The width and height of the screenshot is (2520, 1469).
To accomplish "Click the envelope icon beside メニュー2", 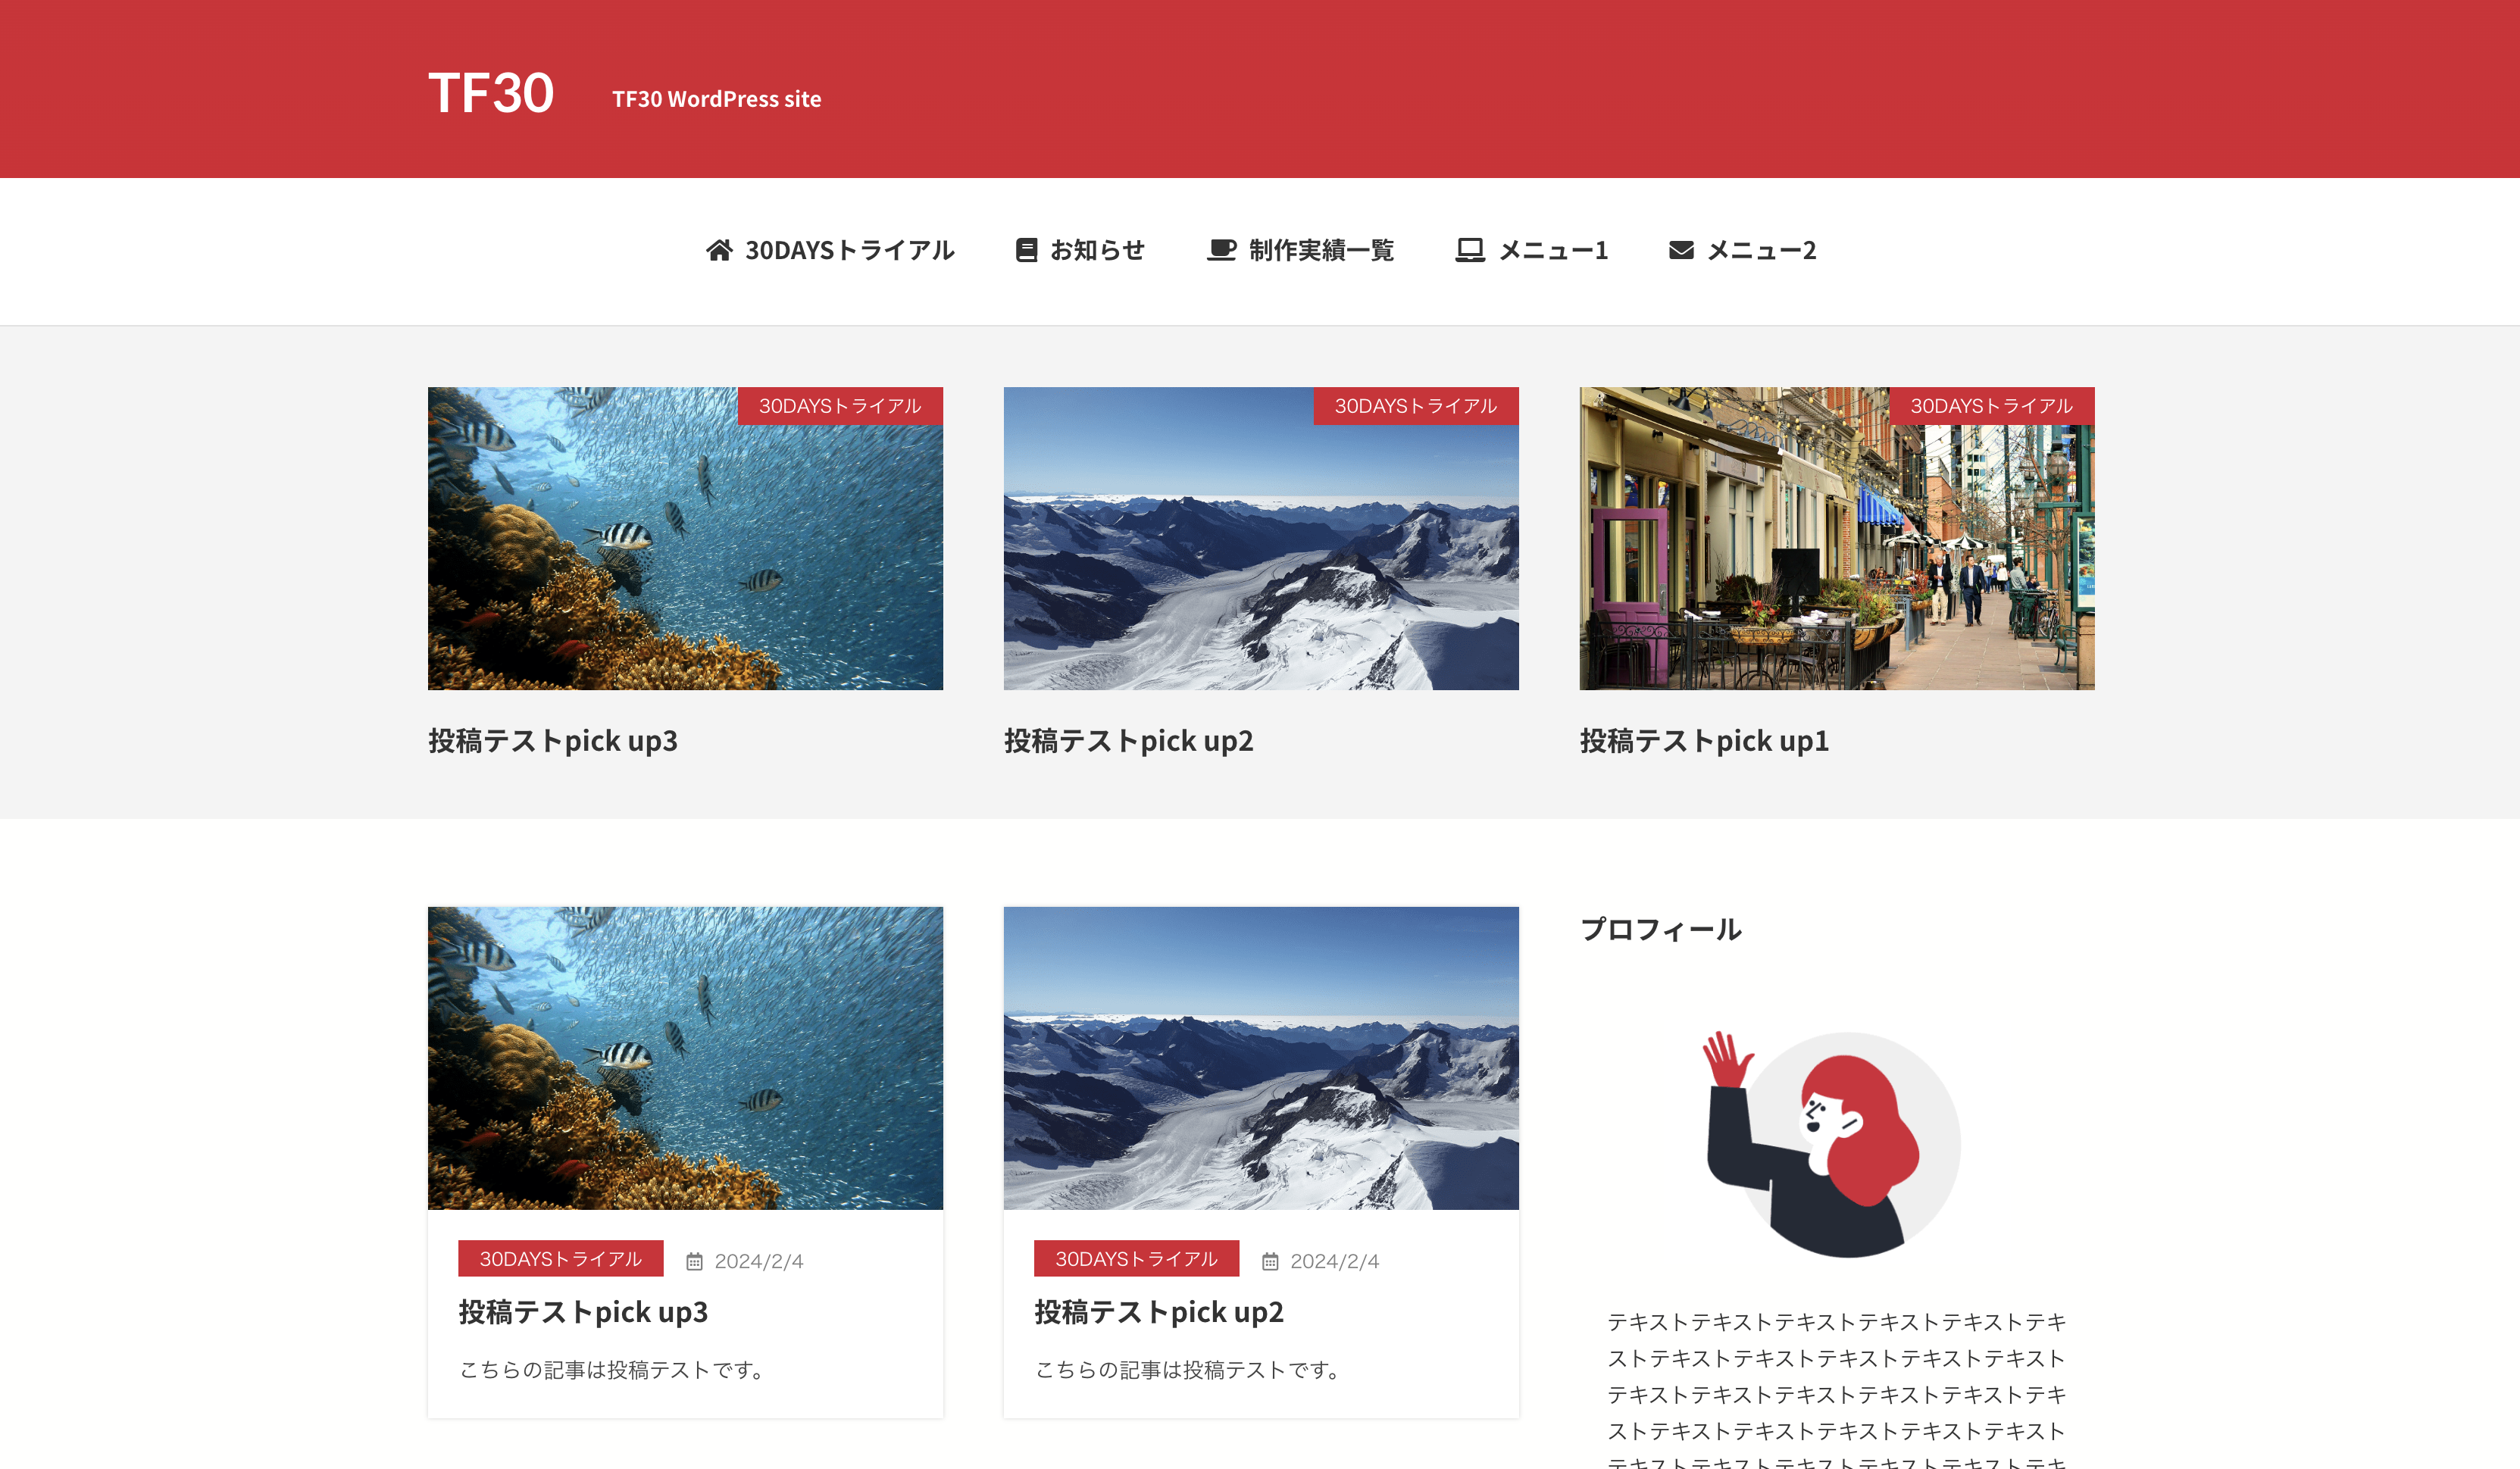I will point(1681,250).
